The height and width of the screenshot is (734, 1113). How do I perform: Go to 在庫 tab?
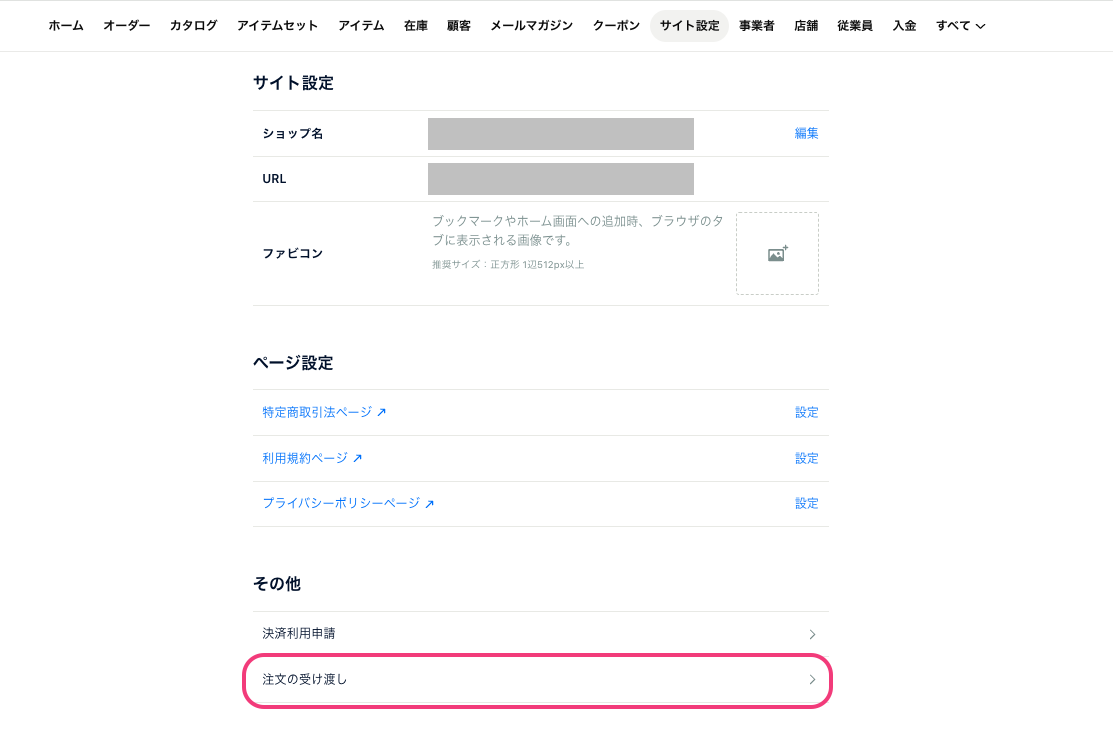[416, 26]
